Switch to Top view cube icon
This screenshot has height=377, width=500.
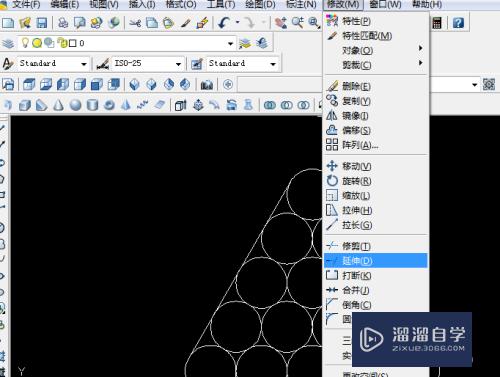[29, 85]
